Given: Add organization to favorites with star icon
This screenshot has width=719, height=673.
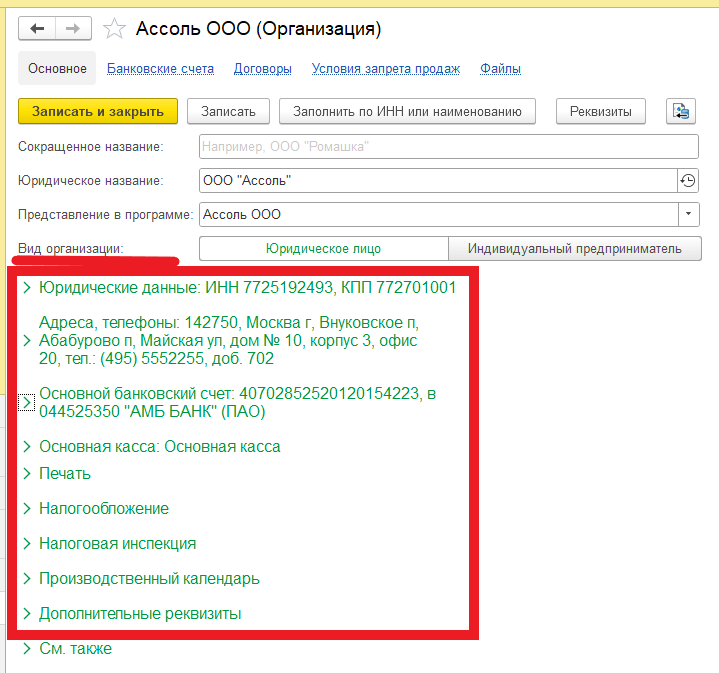Looking at the screenshot, I should click(x=114, y=28).
